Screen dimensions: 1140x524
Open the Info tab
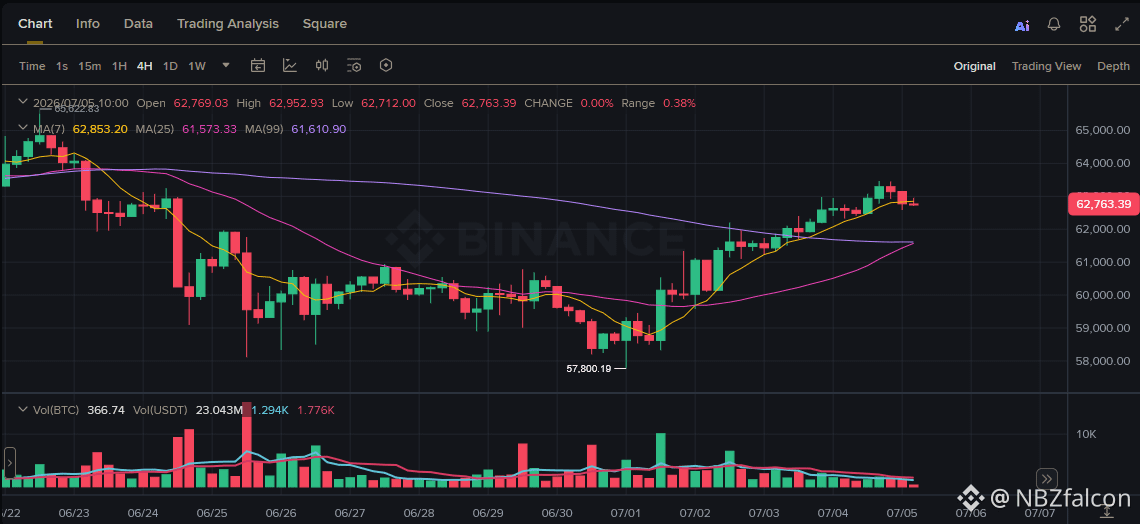(88, 23)
